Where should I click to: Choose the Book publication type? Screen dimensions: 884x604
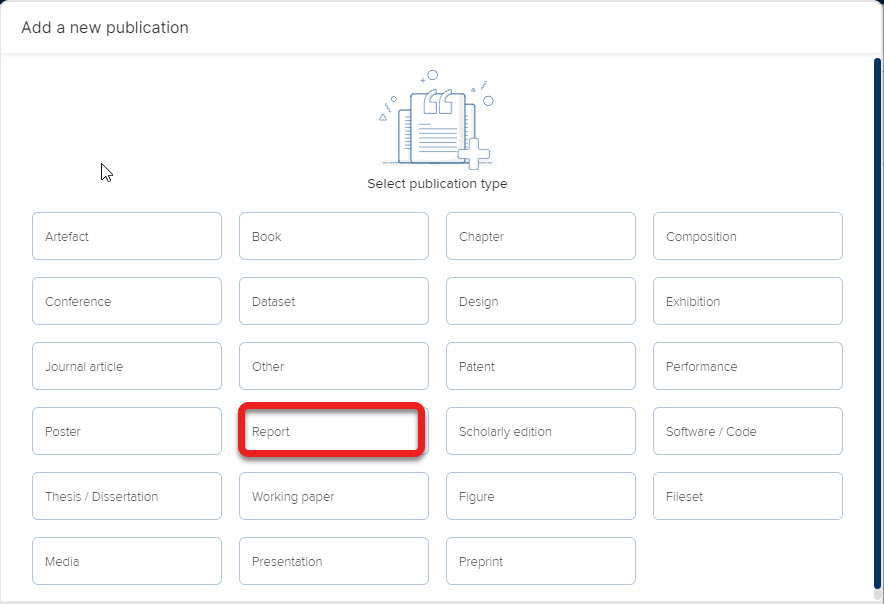coord(334,236)
